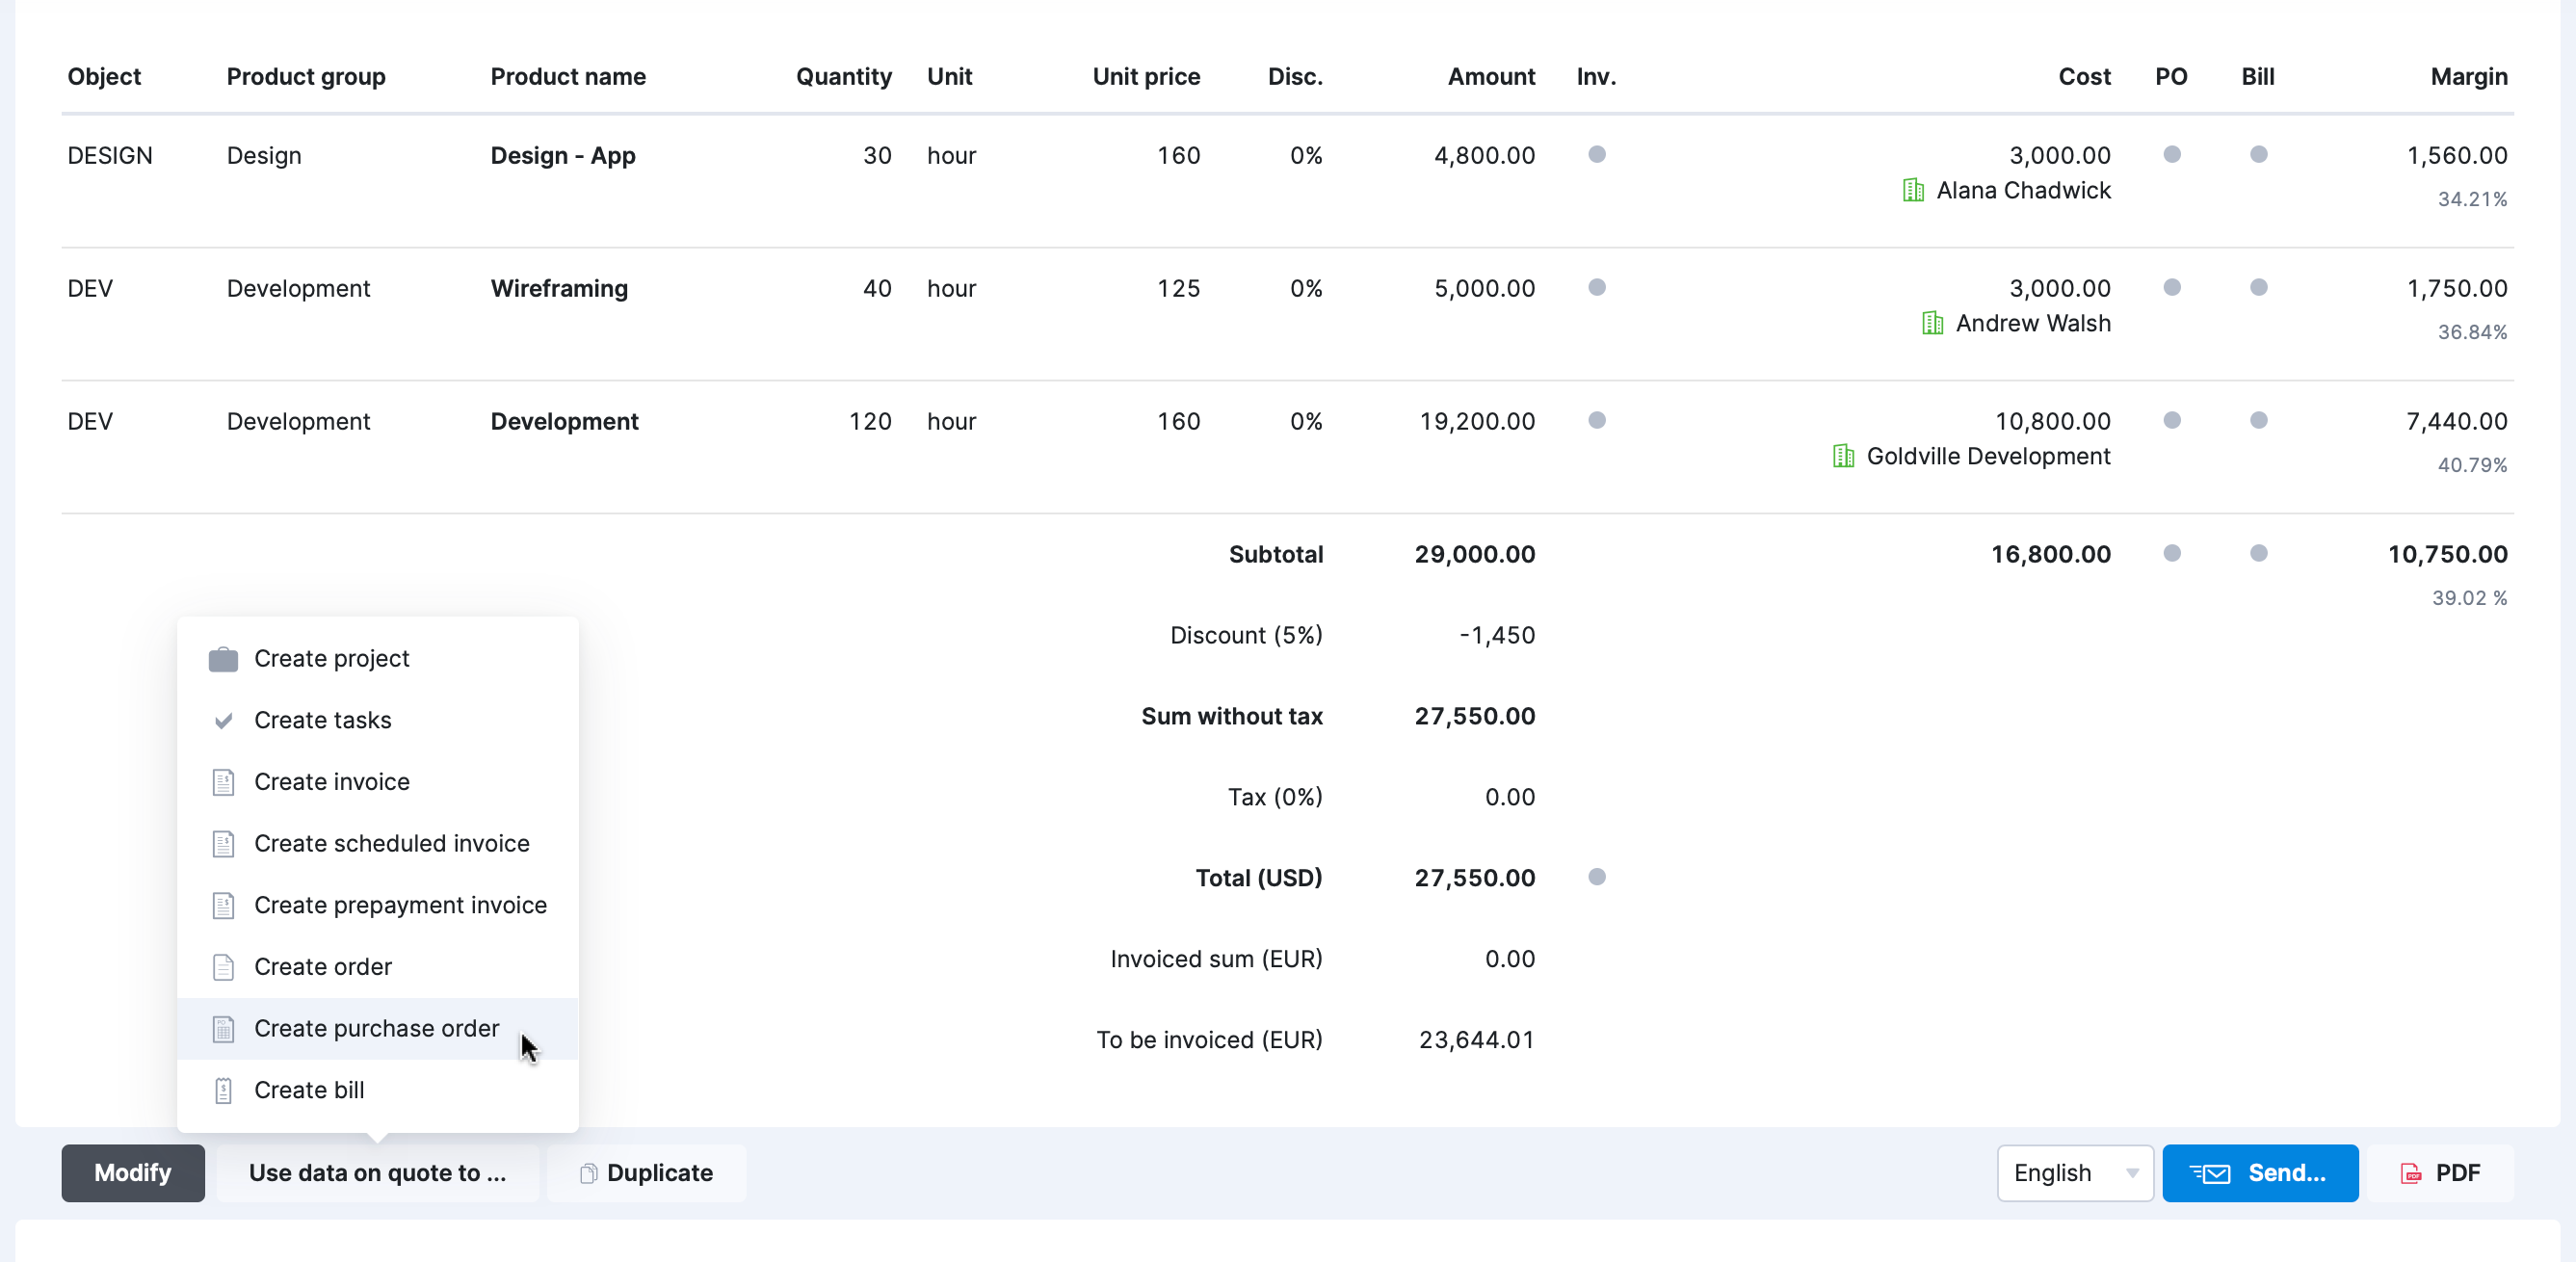Viewport: 2576px width, 1262px height.
Task: Select Create scheduled invoice menu entry
Action: click(x=378, y=844)
